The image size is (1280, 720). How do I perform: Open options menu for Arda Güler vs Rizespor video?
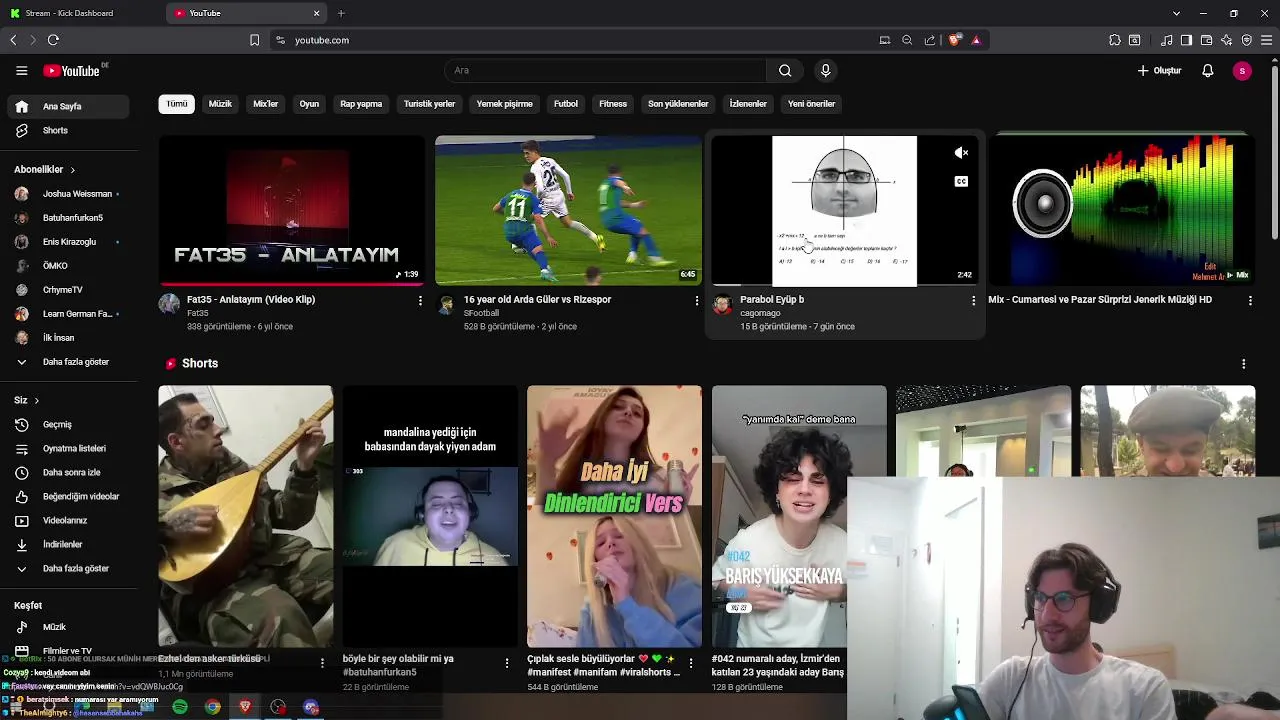point(697,300)
